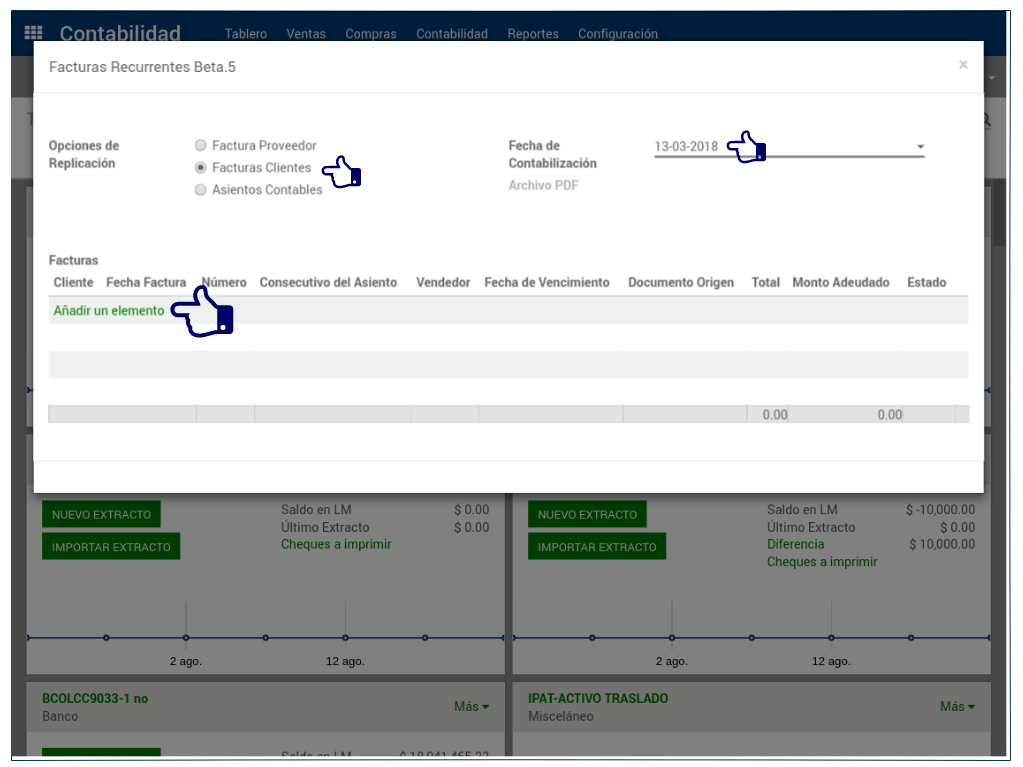Viewport: 1023px width, 767px height.
Task: Open the Compras menu
Action: [x=371, y=34]
